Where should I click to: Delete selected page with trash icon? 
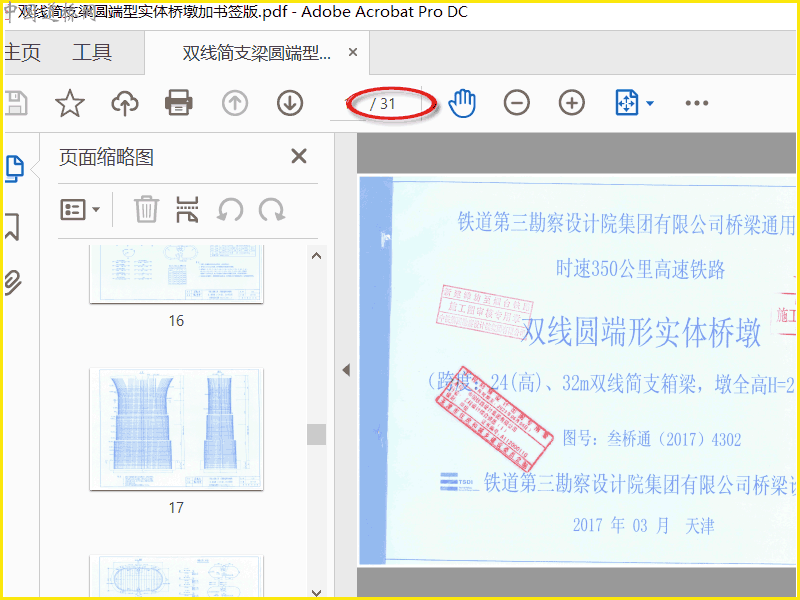point(146,209)
